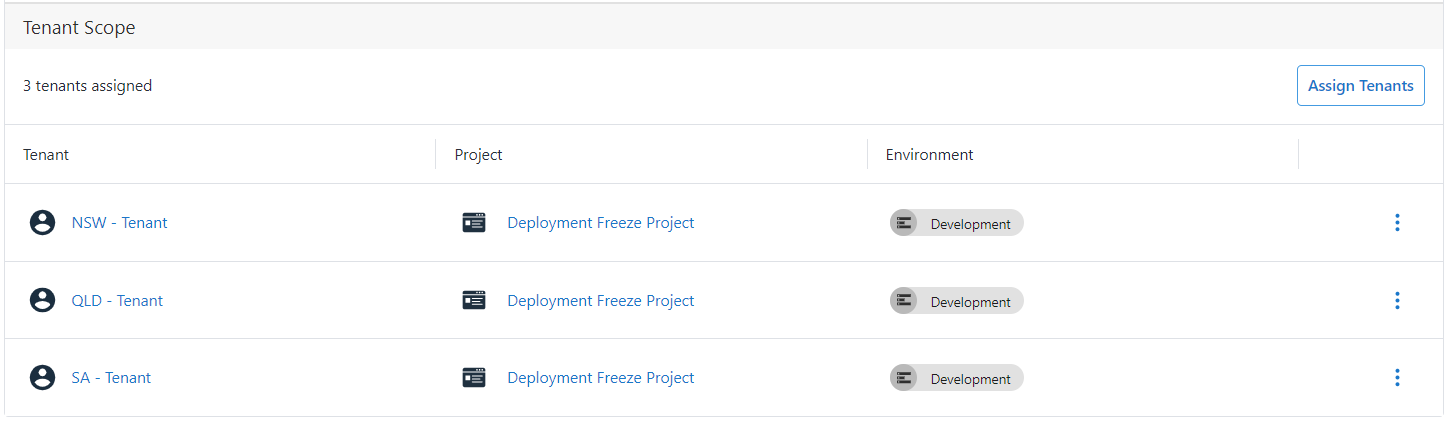The image size is (1447, 423).
Task: Click the Tenant column header
Action: (x=46, y=155)
